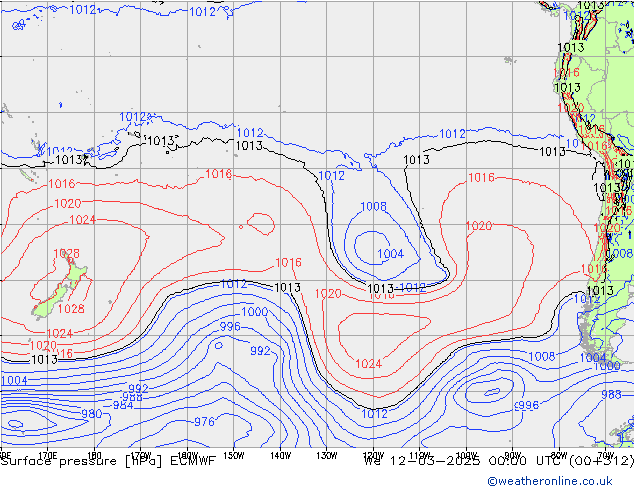Click the '1028' label east of South Island
634x490 pixels.
[71, 309]
